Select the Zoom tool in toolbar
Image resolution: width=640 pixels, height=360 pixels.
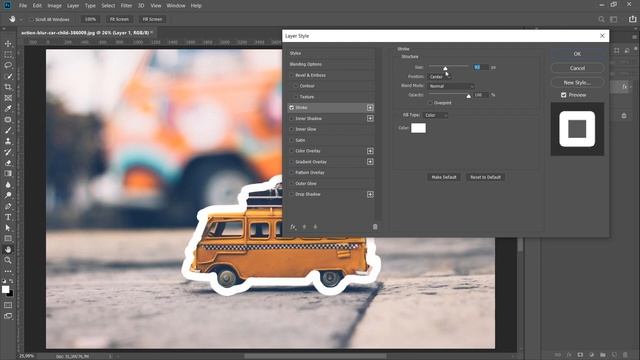click(x=8, y=260)
